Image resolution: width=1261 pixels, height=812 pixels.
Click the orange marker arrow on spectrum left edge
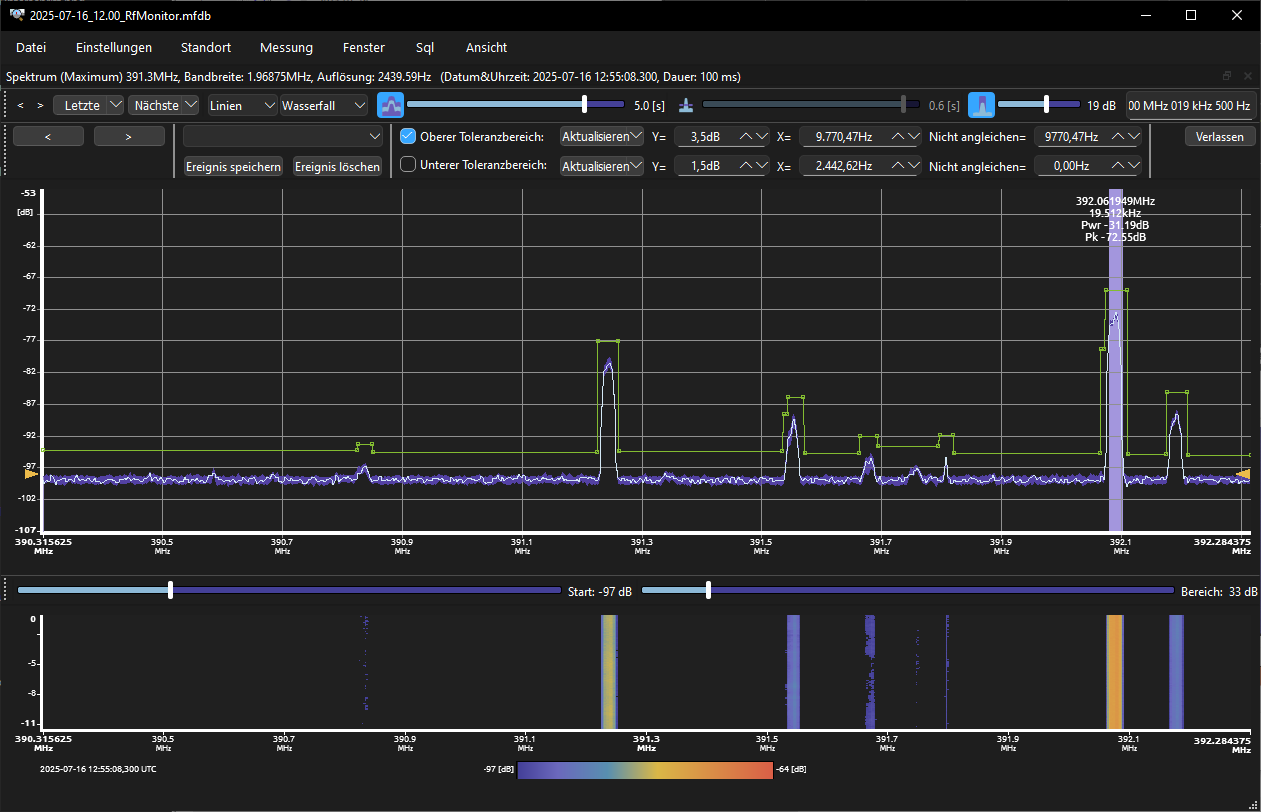(x=30, y=472)
